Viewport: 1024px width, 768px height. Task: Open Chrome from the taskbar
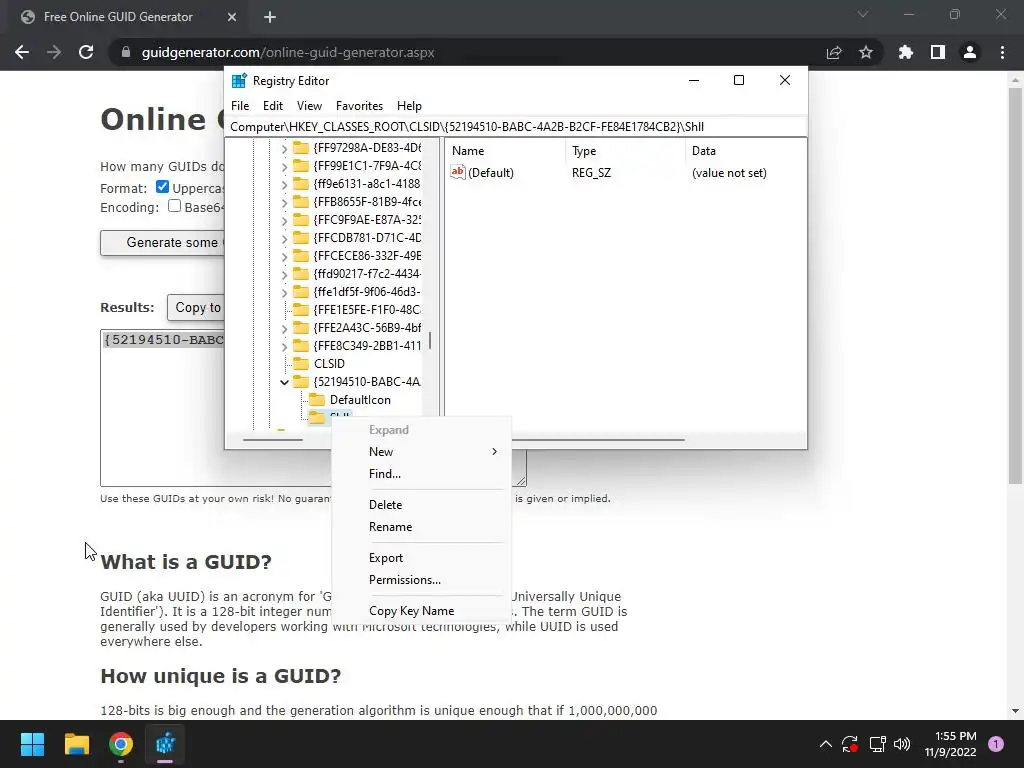pyautogui.click(x=121, y=744)
